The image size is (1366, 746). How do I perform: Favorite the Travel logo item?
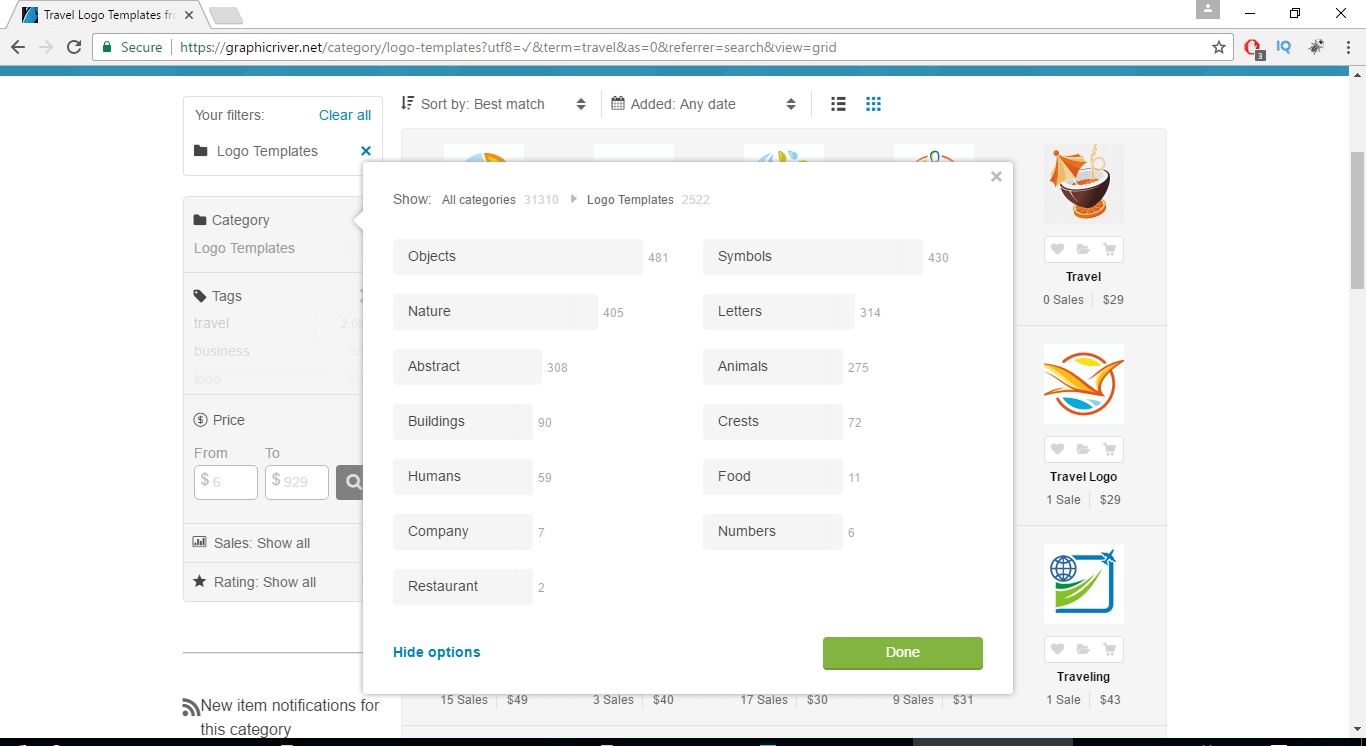(x=1057, y=250)
